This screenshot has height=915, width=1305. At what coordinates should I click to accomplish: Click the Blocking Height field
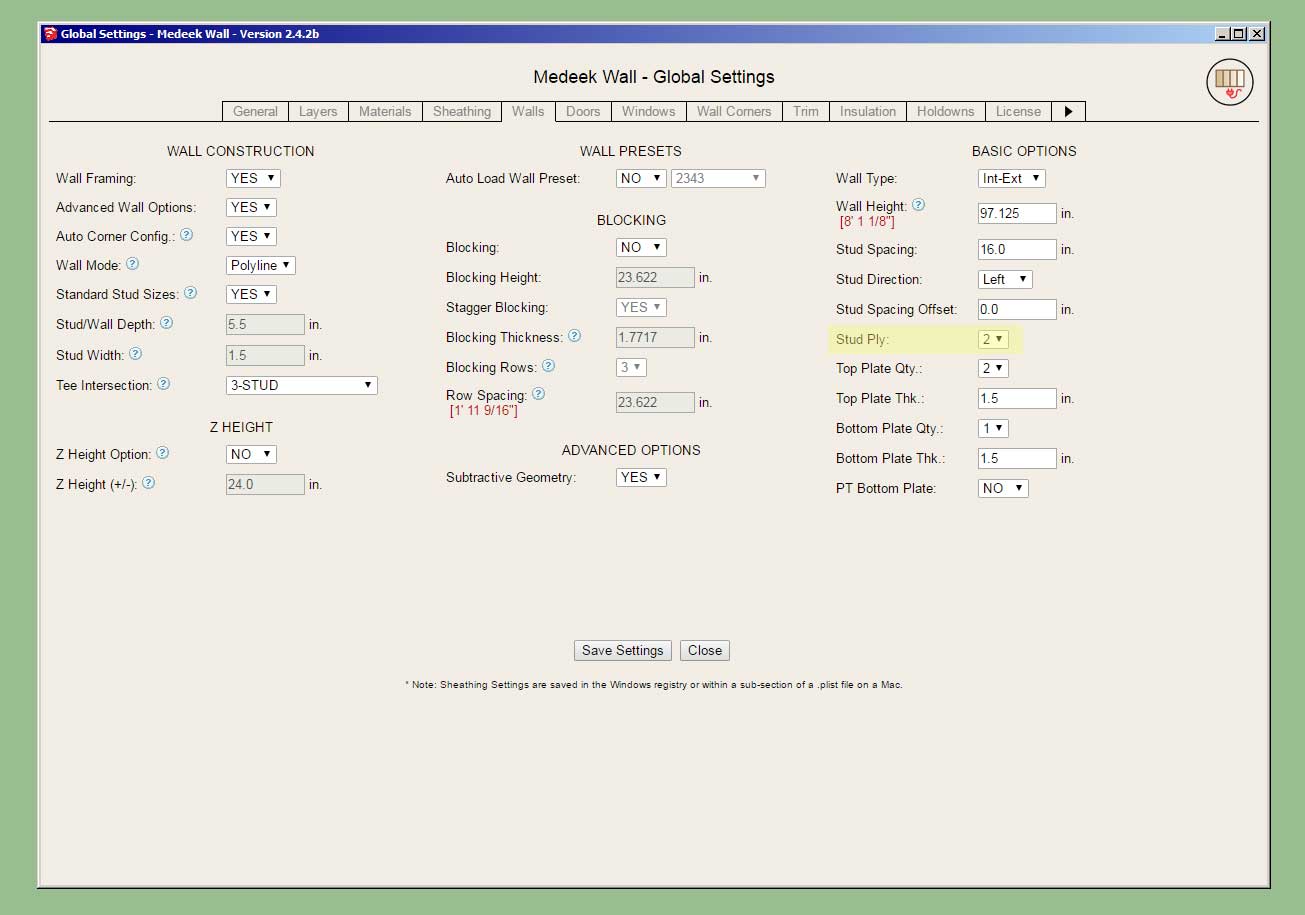point(656,277)
